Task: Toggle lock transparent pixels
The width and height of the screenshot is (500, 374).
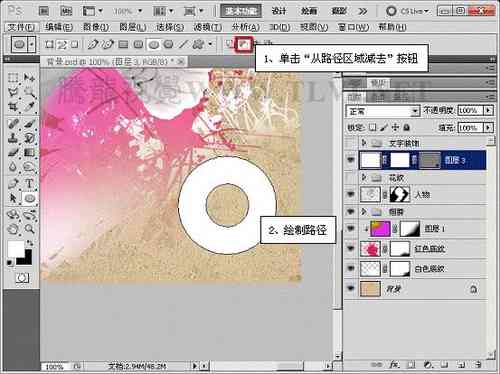Action: point(373,127)
